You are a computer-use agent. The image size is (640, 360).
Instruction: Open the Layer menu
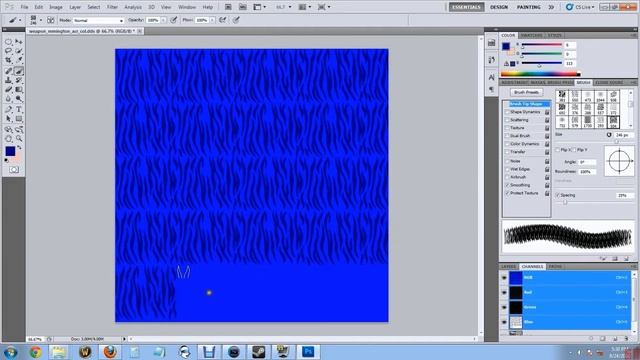click(x=75, y=7)
